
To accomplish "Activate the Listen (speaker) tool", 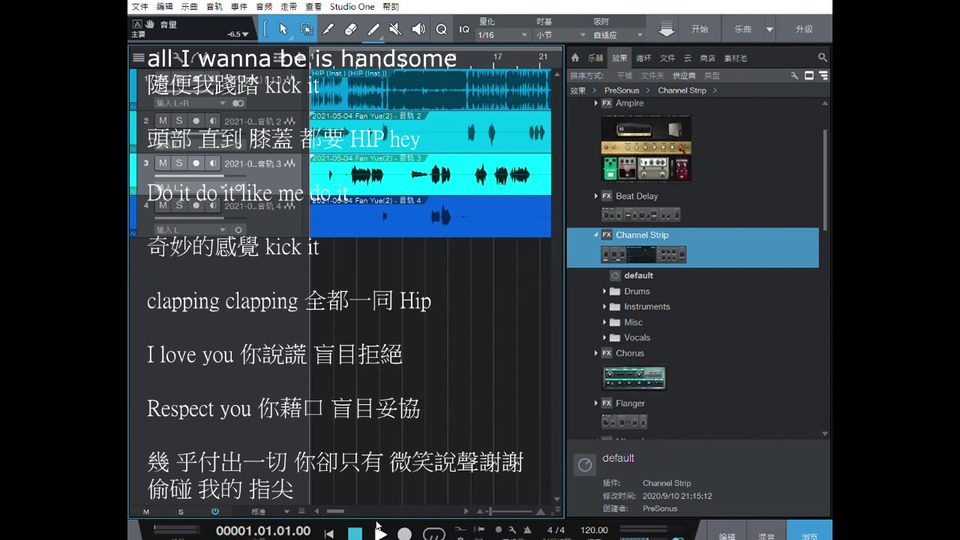I will (x=418, y=29).
